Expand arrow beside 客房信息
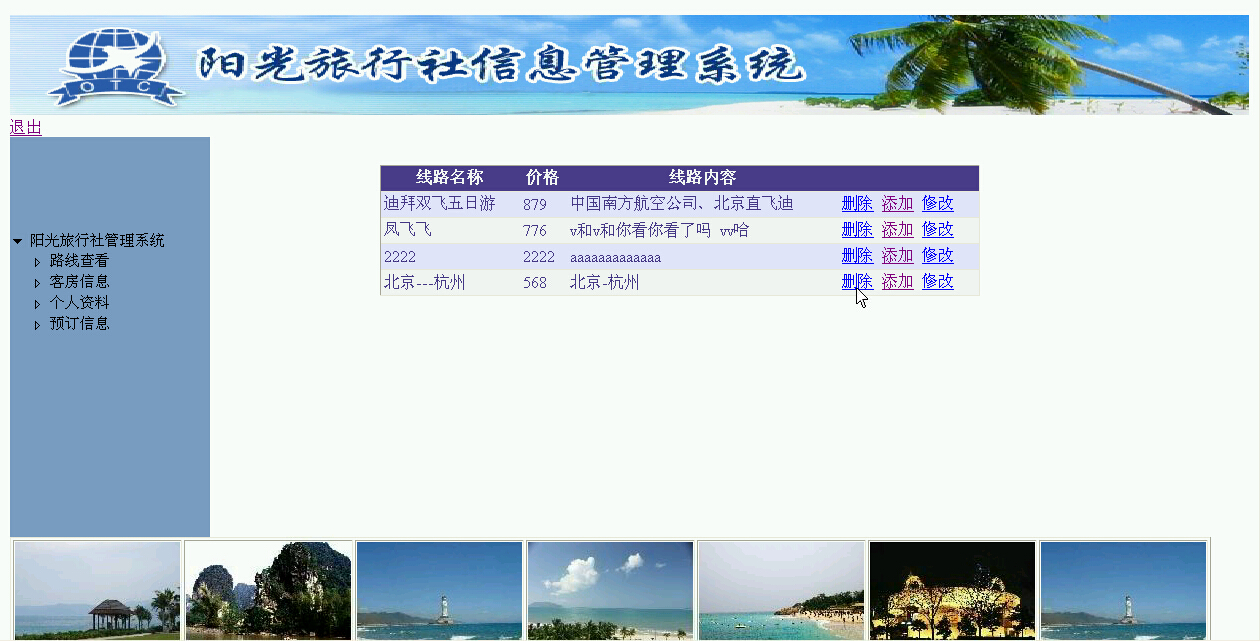 [x=37, y=283]
